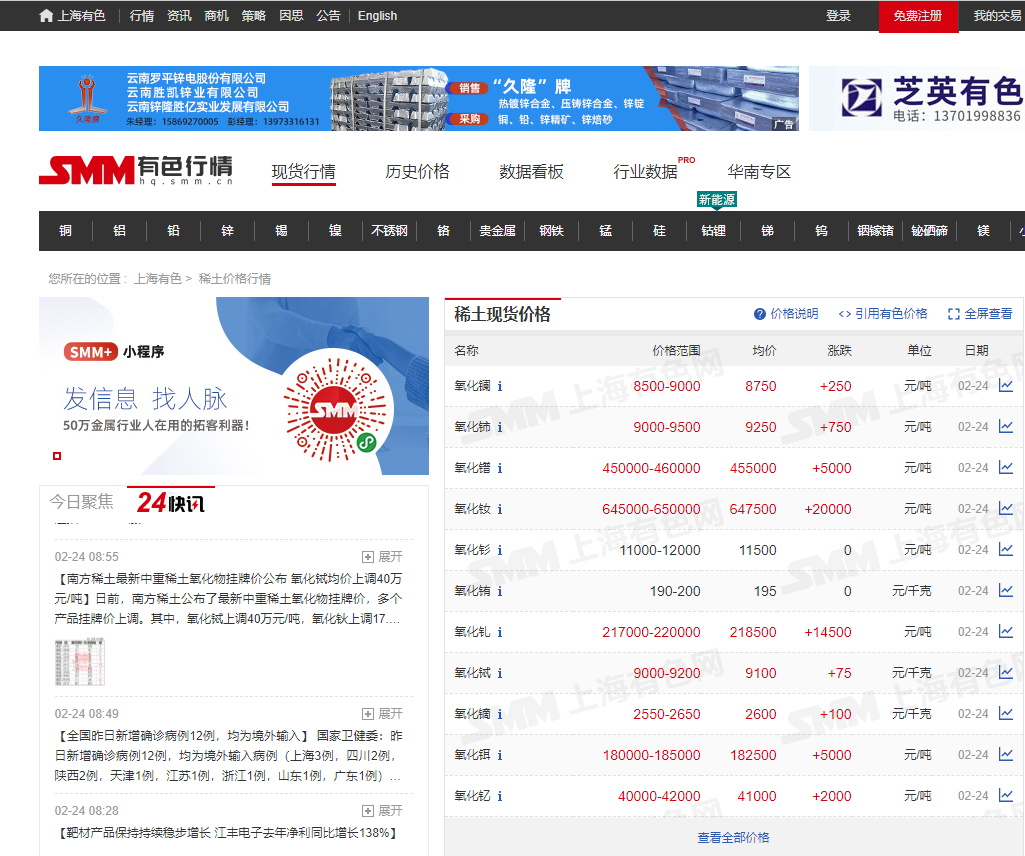This screenshot has height=856, width=1025.
Task: Select 镍 in metals navigation bar
Action: (x=335, y=231)
